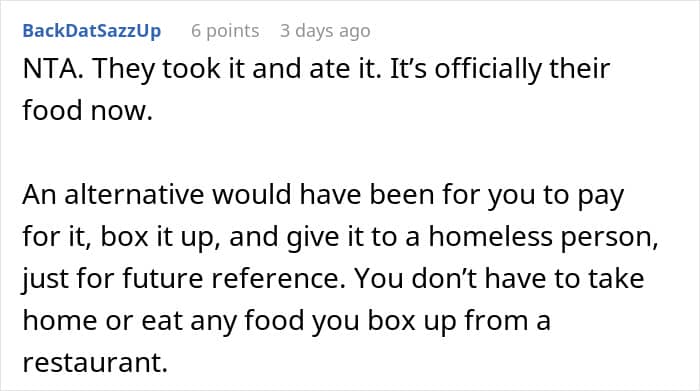This screenshot has width=700, height=391.
Task: Click the phrase box it up
Action: [160, 237]
